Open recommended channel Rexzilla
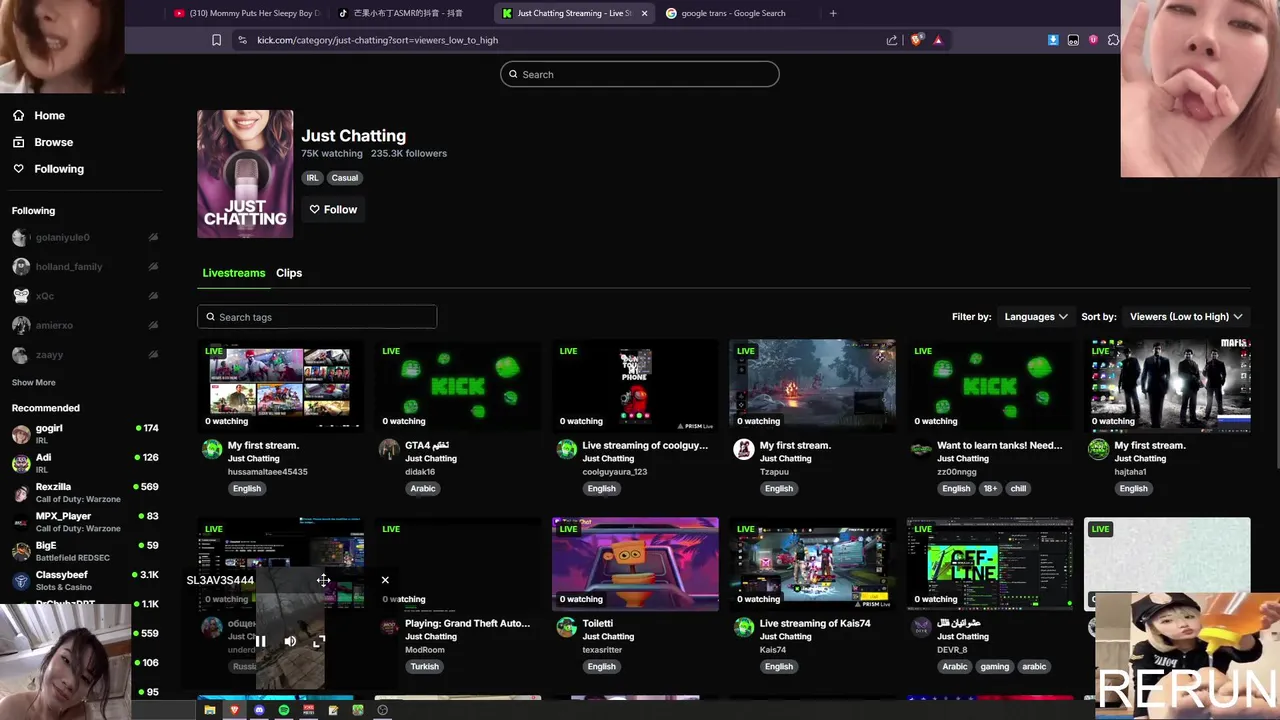The height and width of the screenshot is (720, 1280). [85, 492]
